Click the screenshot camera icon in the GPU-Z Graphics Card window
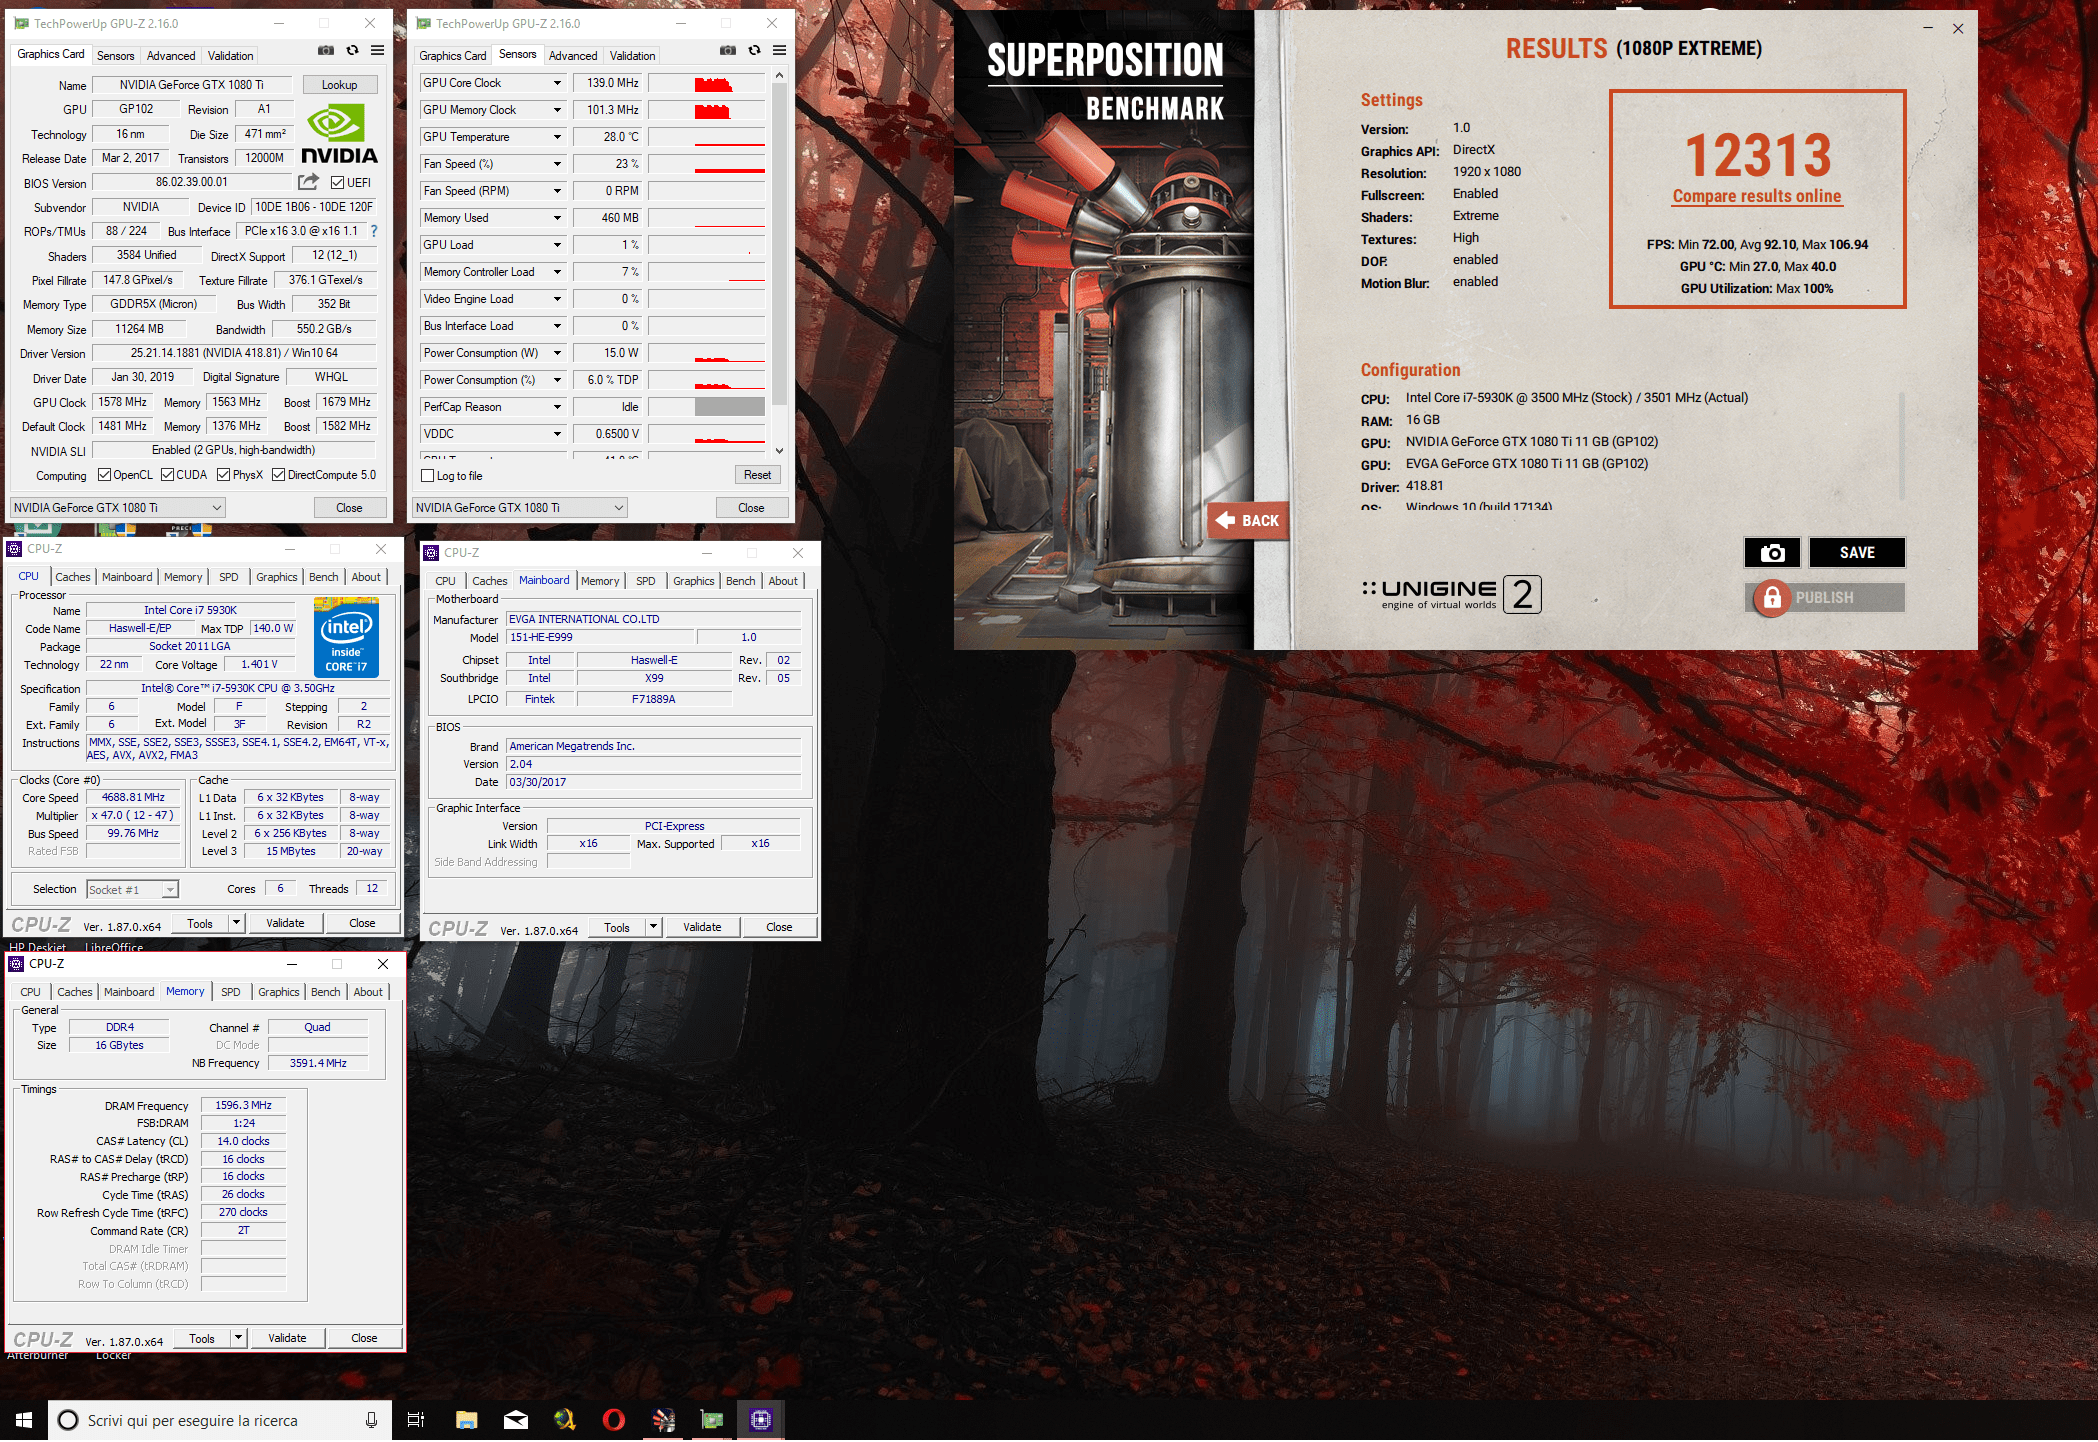Viewport: 2098px width, 1442px height. [x=326, y=51]
